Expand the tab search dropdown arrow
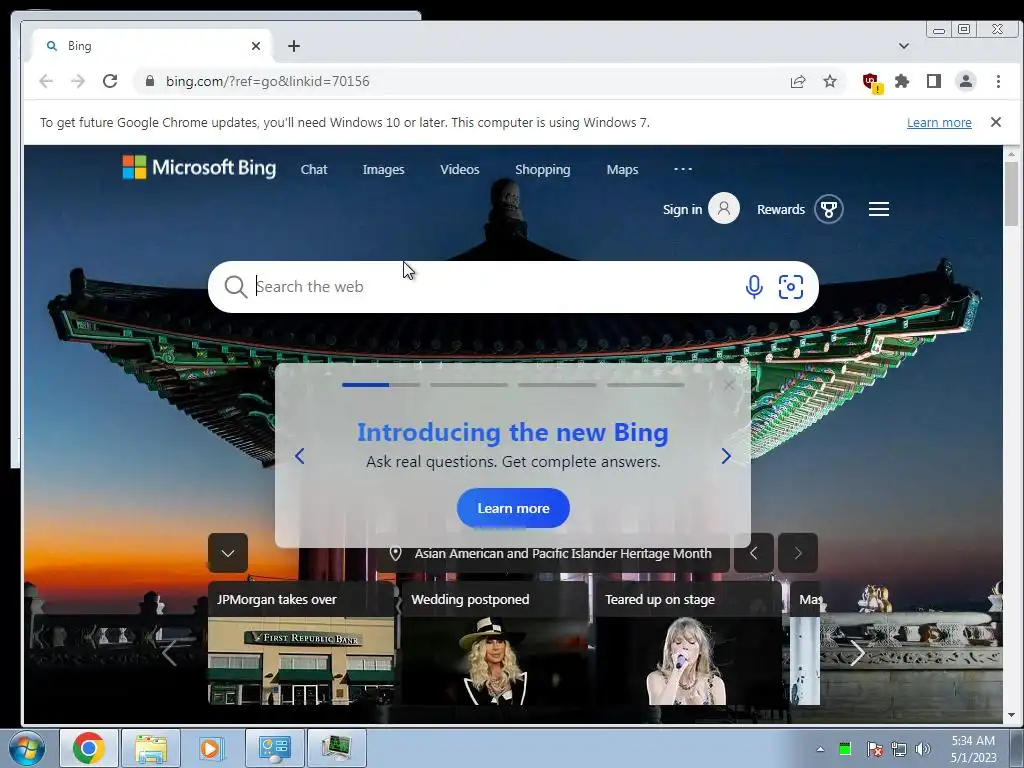 [903, 46]
